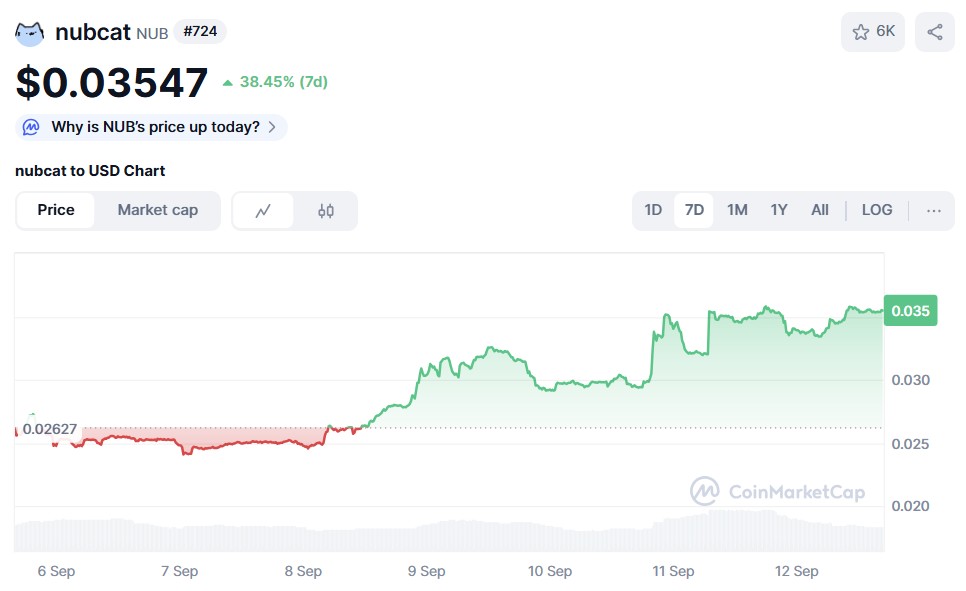Viewport: 966px width, 591px height.
Task: Expand the price explanation chevron
Action: pos(271,127)
